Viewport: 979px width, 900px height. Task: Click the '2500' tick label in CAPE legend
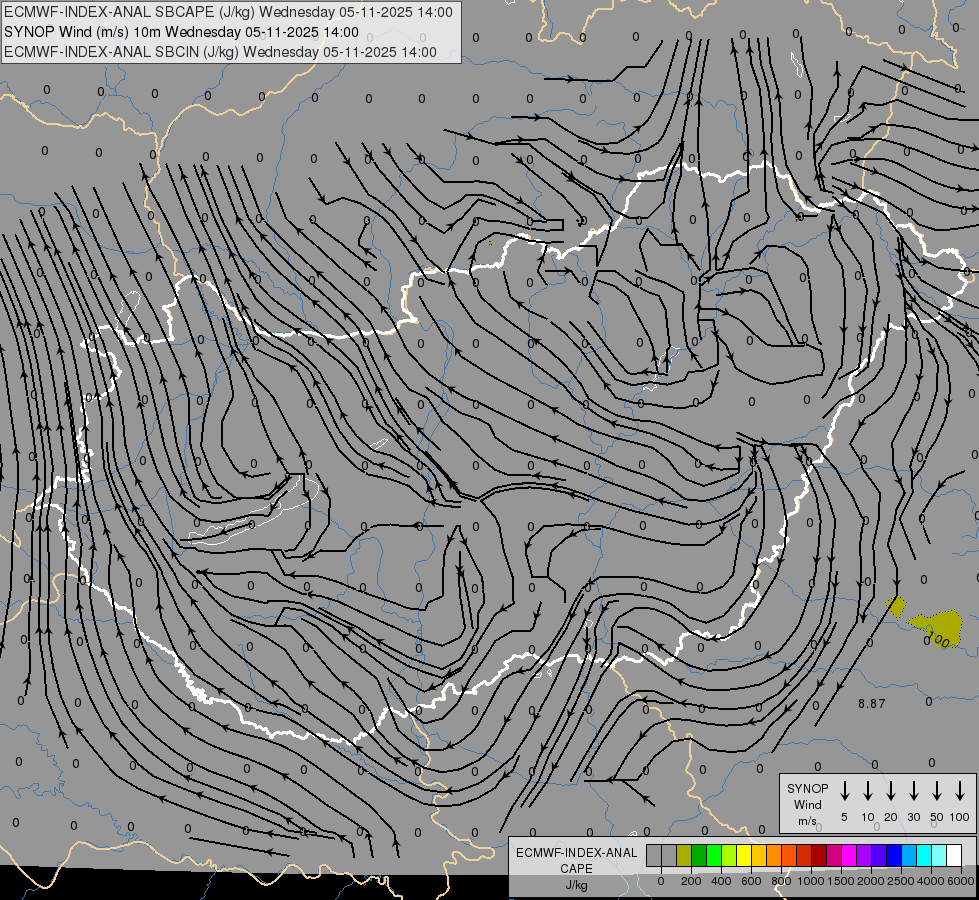901,881
